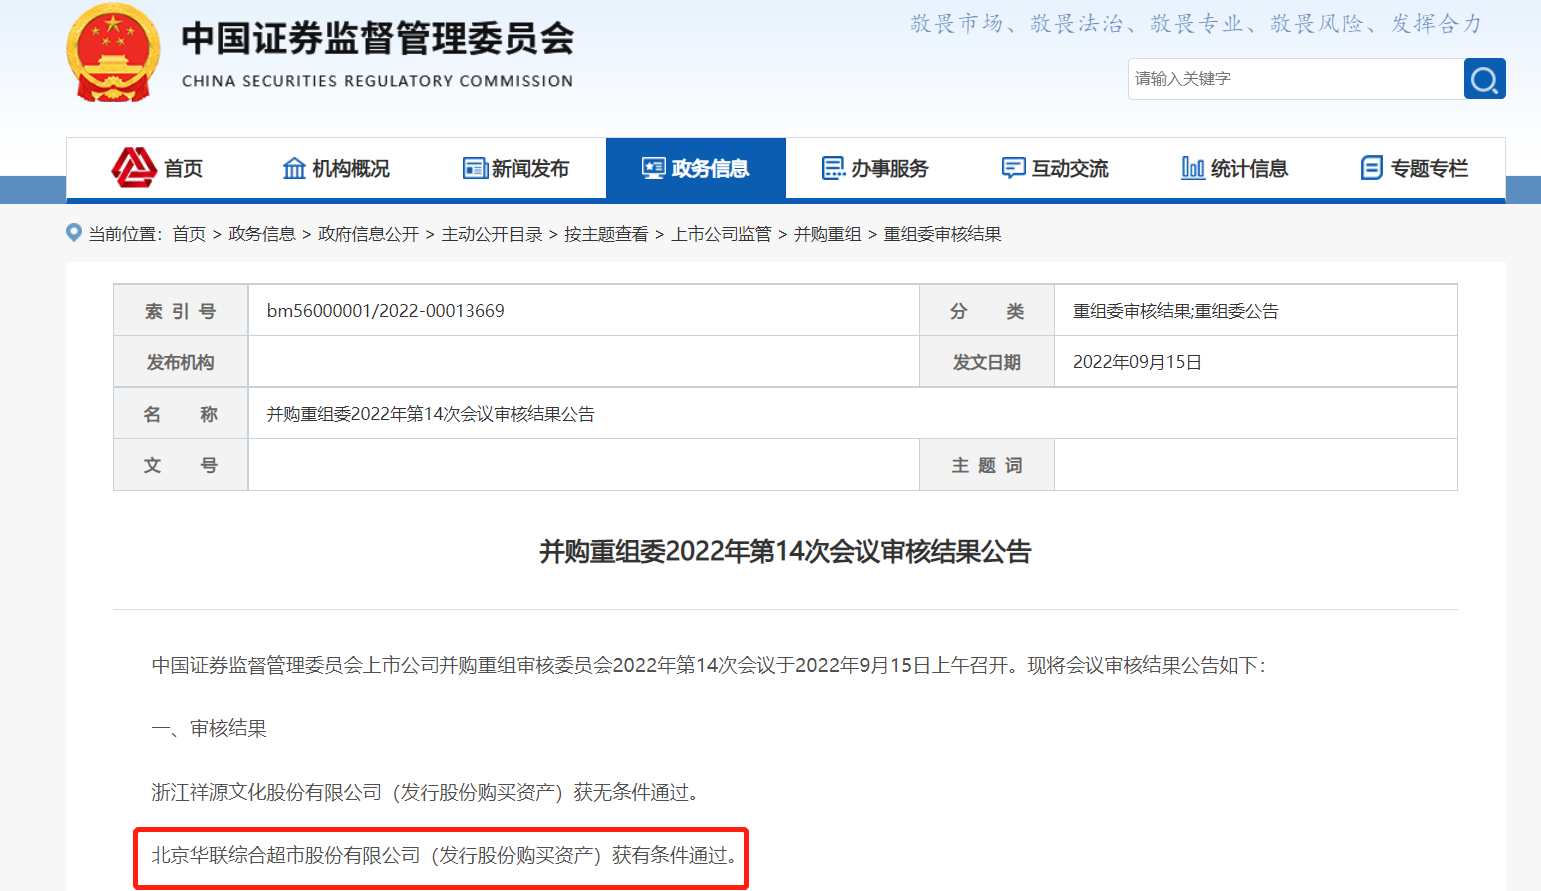
Task: Open 并购重组 breadcrumb link
Action: pos(827,234)
